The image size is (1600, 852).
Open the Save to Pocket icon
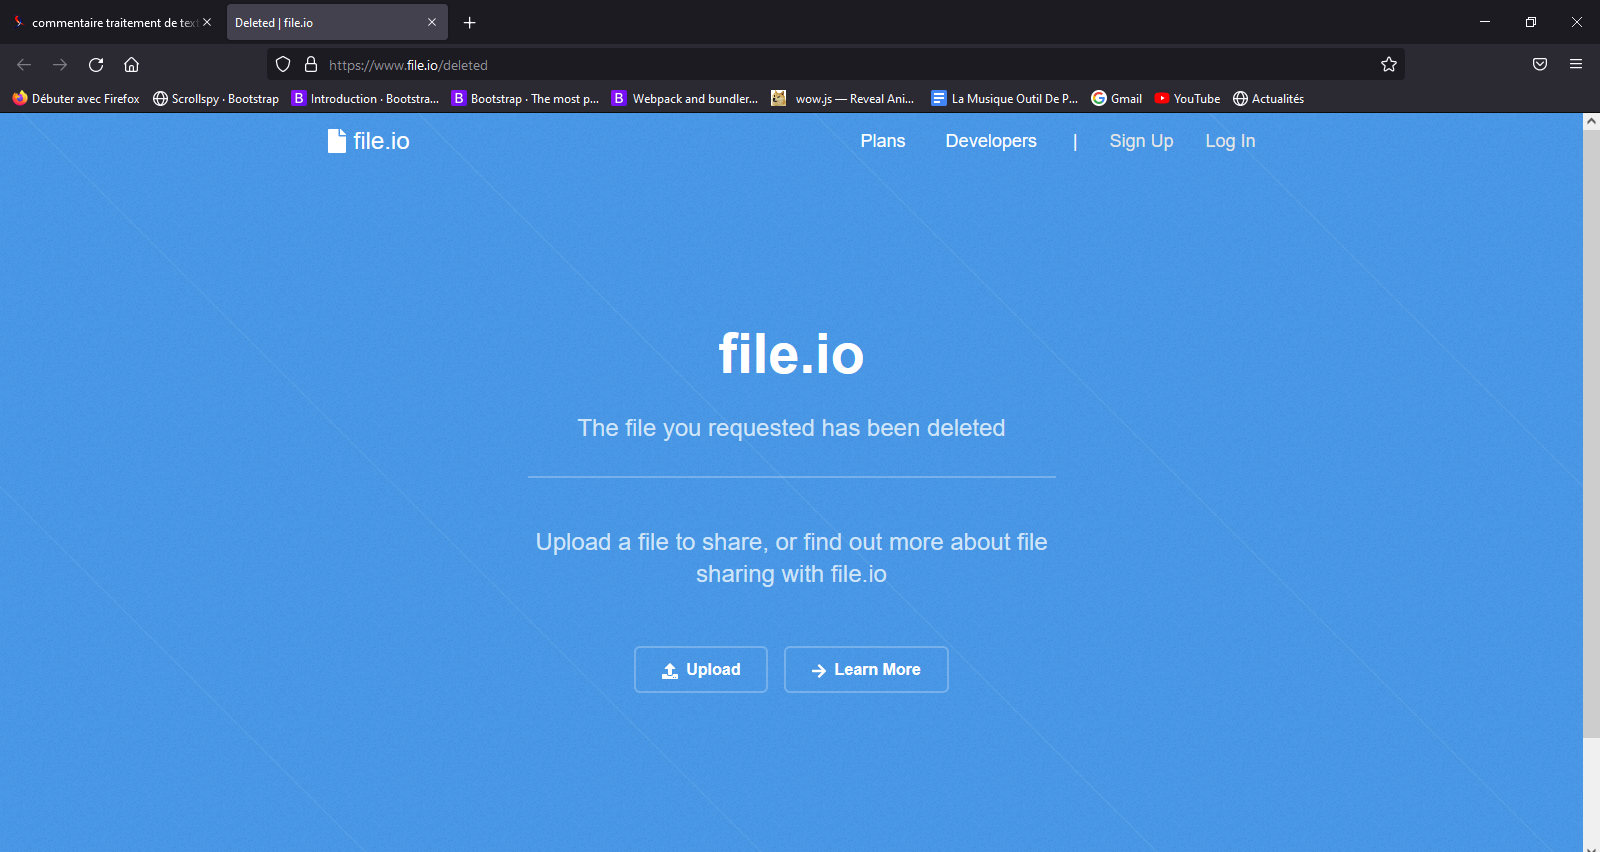point(1540,65)
